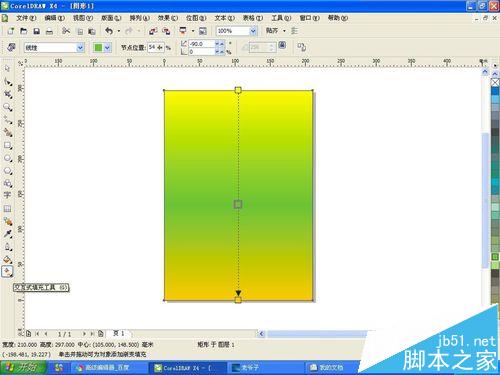
Task: Expand the Undo history arrow
Action: tap(119, 31)
